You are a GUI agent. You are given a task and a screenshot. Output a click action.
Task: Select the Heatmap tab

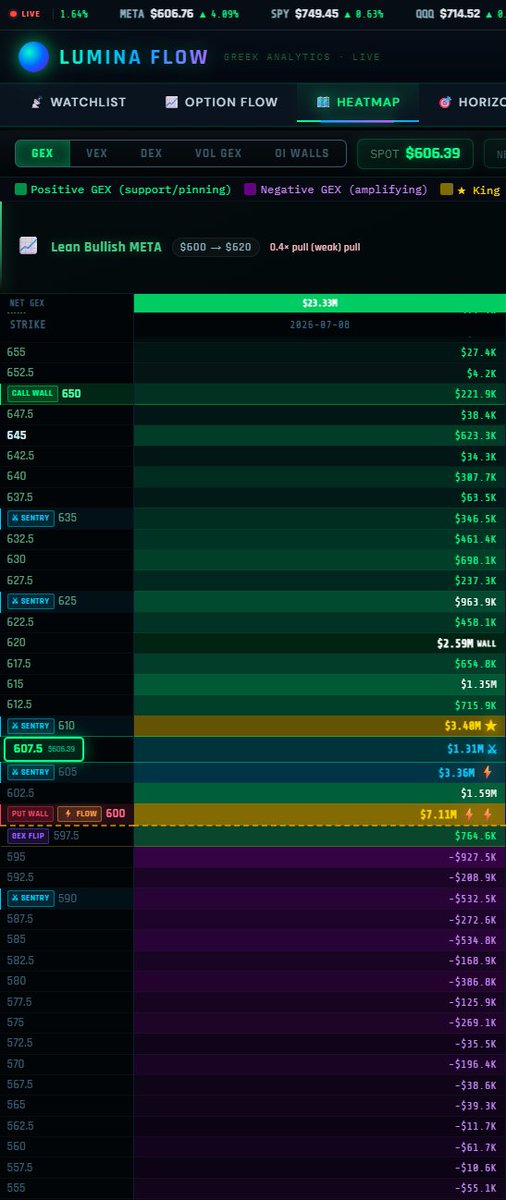tap(357, 102)
